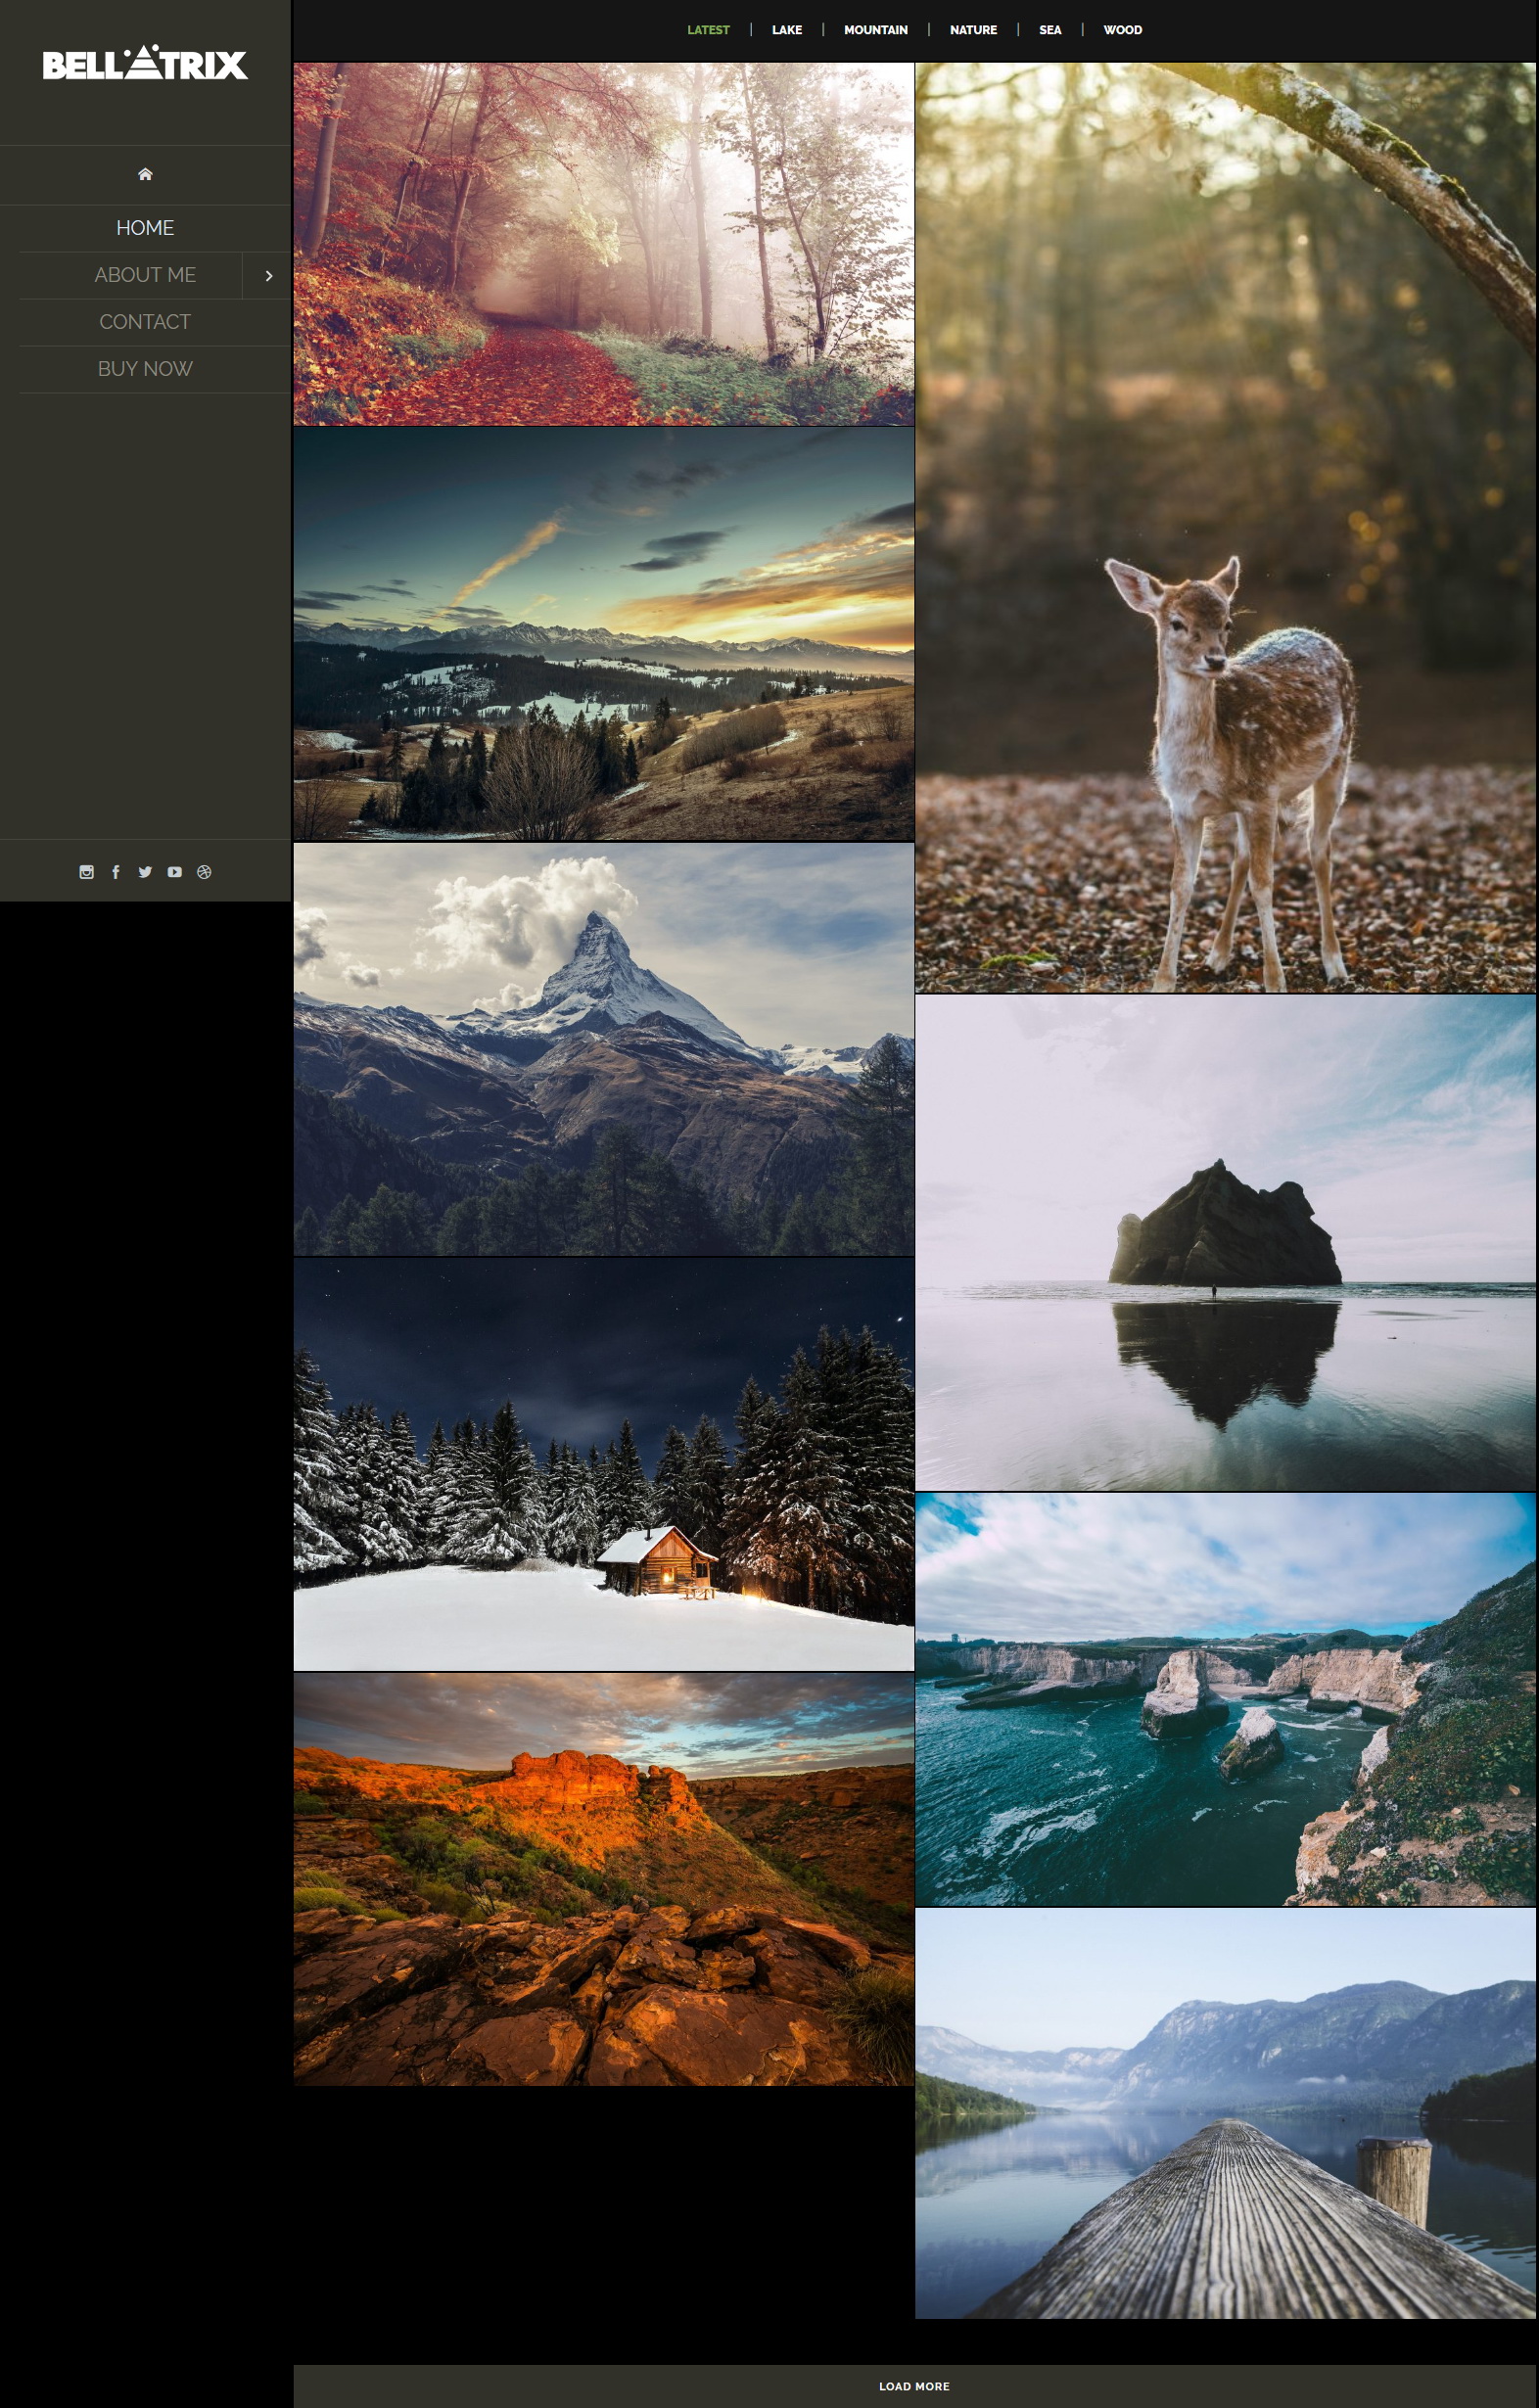Image resolution: width=1539 pixels, height=2408 pixels.
Task: Open the Matterhorn peak photo
Action: [604, 1049]
